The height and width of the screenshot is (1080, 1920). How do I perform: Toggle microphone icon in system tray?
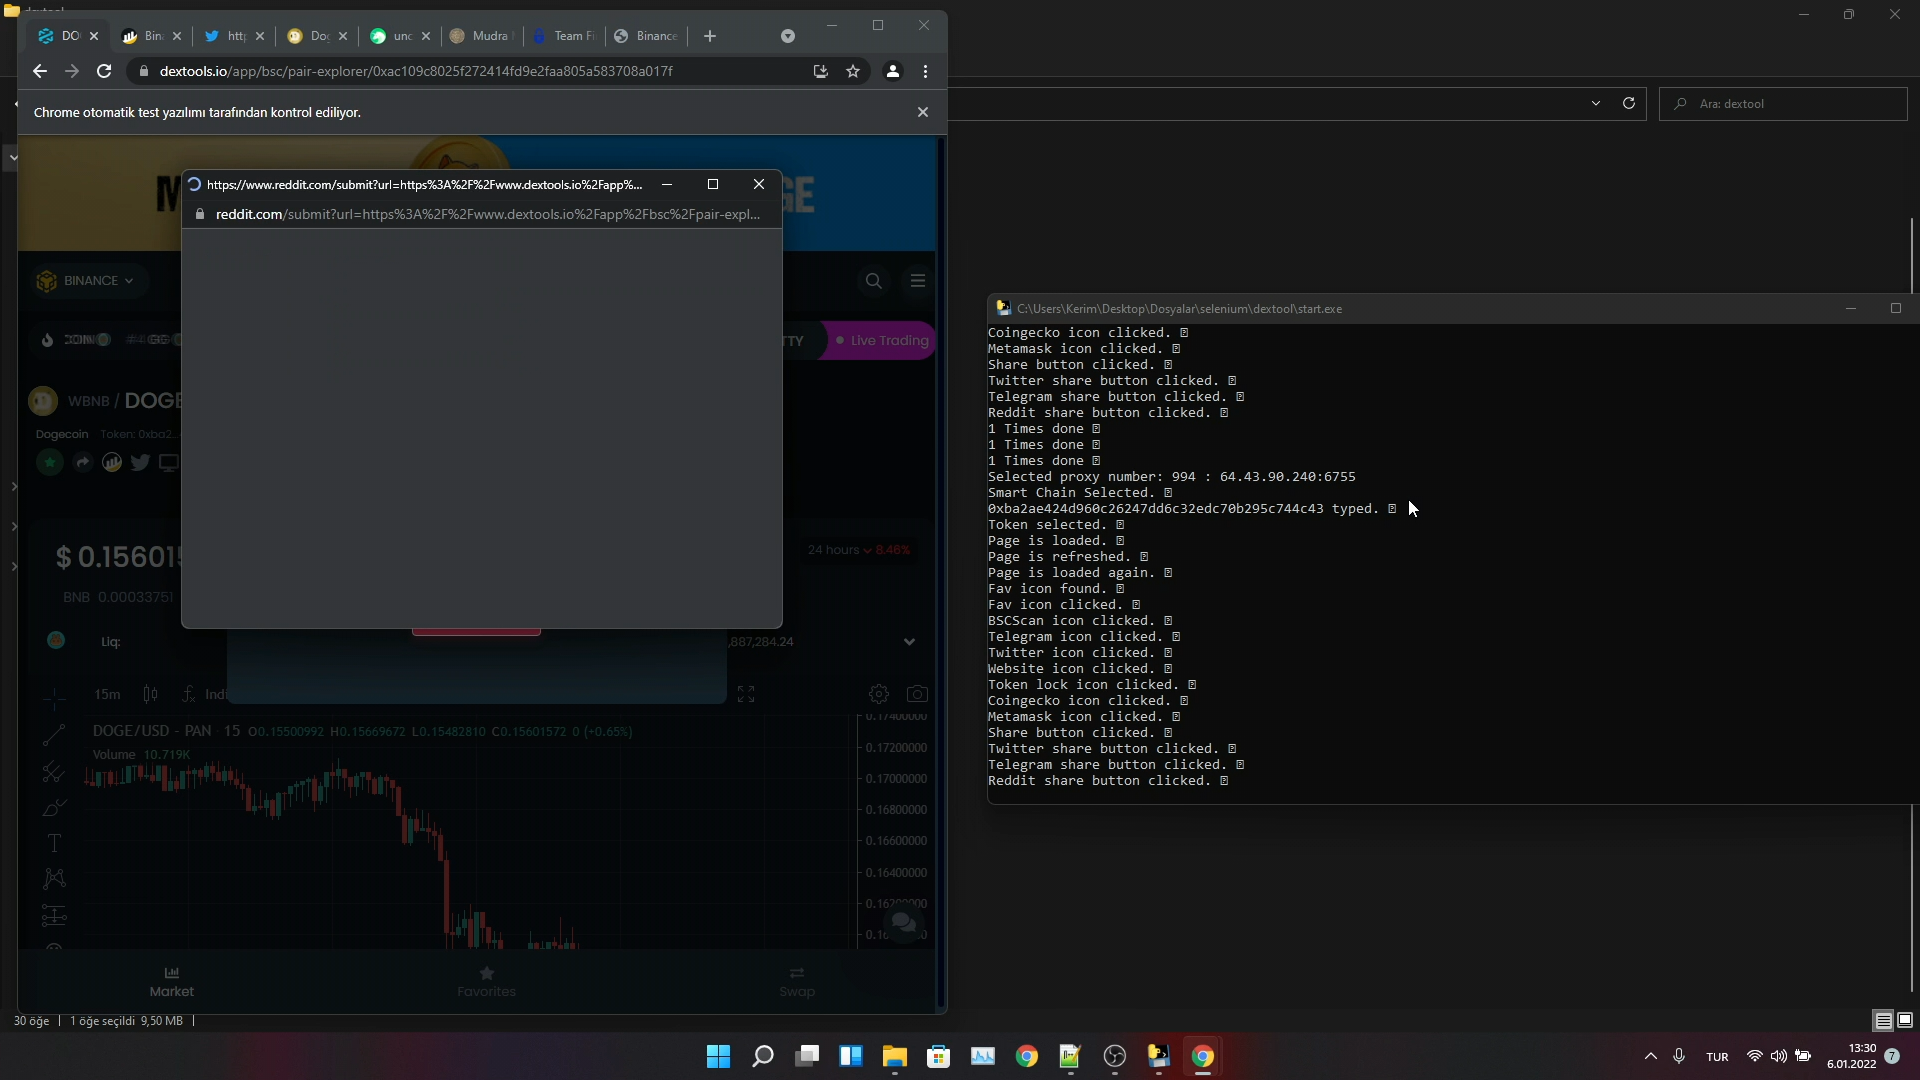(x=1679, y=1056)
